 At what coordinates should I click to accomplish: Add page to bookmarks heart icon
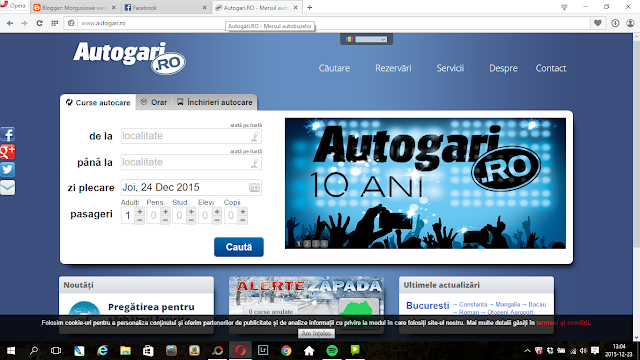598,23
